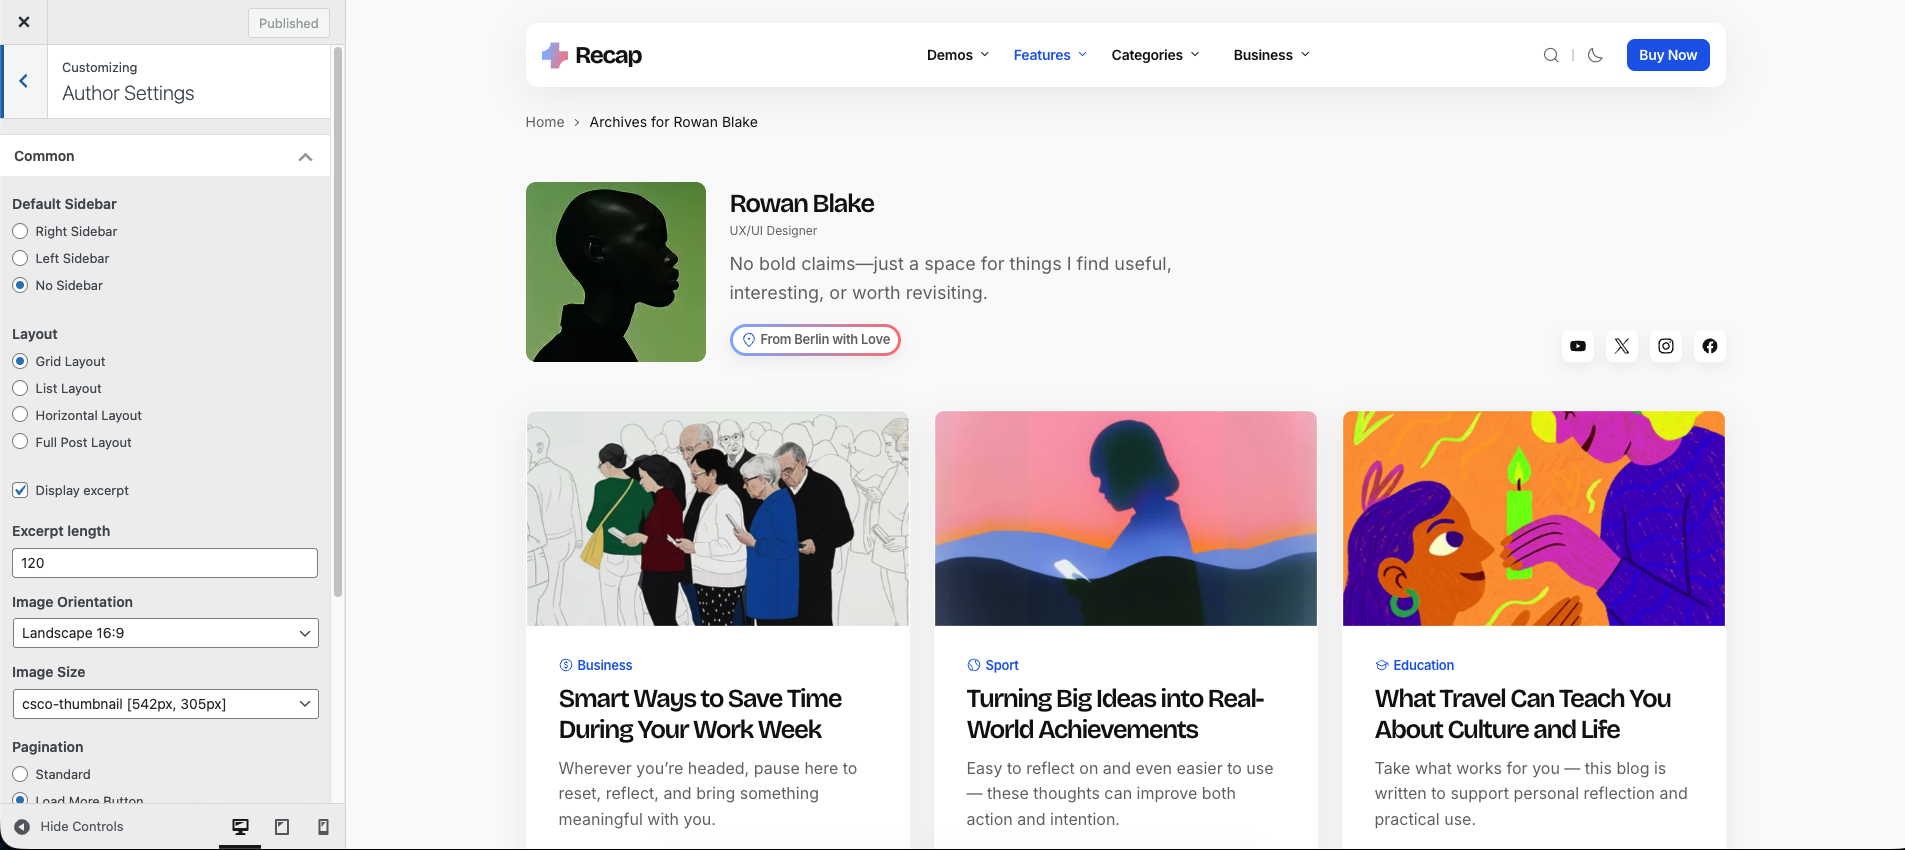The image size is (1905, 850).
Task: Click the Home breadcrumb link
Action: click(x=545, y=122)
